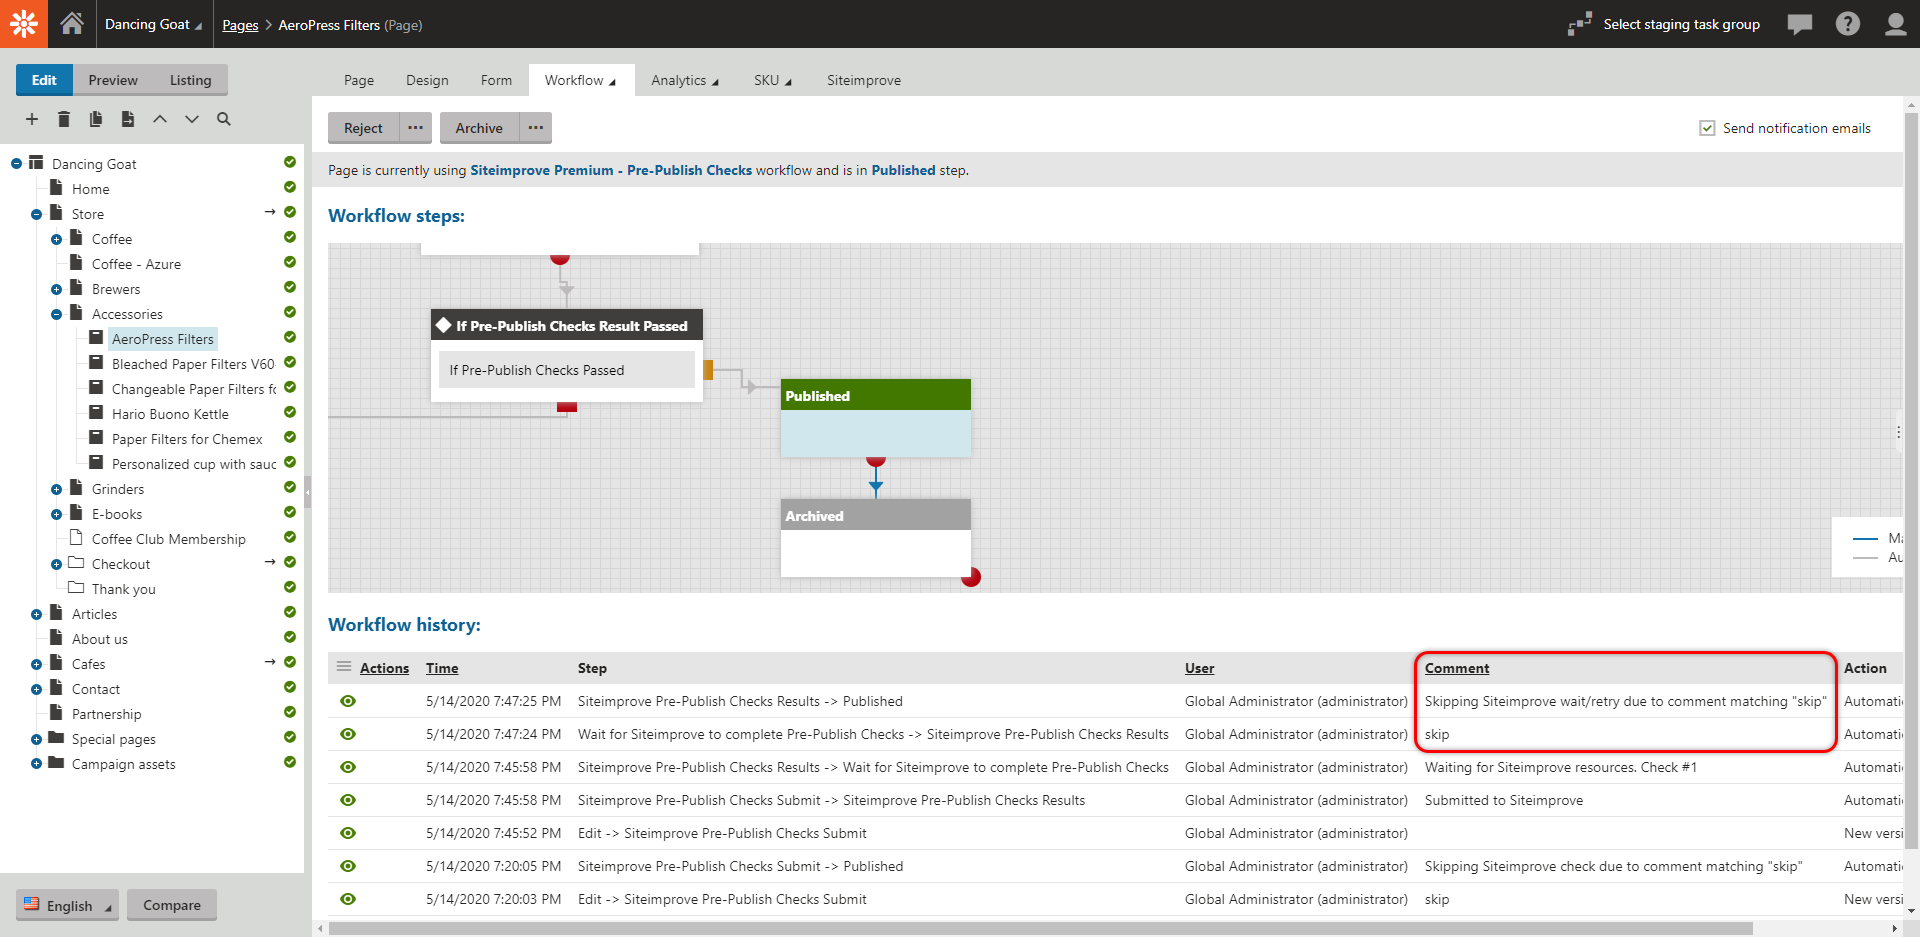Search pages with the magnifier icon
This screenshot has width=1920, height=937.
224,119
